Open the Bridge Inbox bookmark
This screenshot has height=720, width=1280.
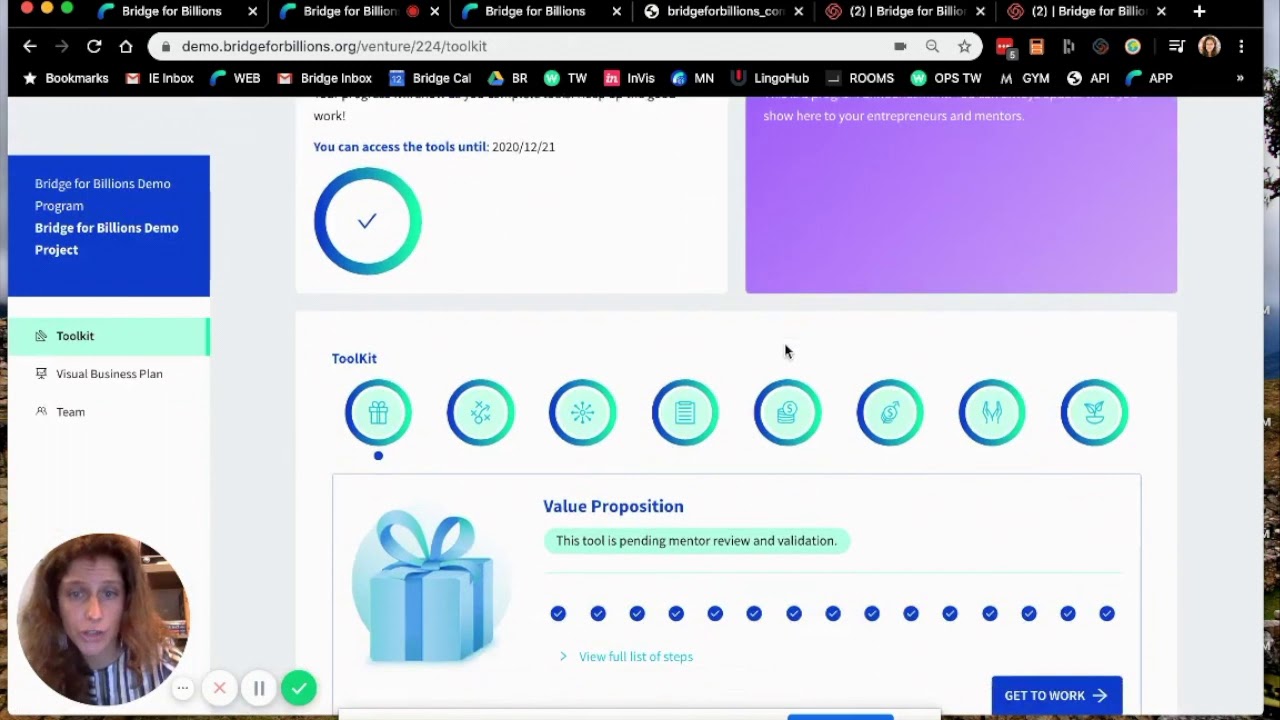coord(325,78)
